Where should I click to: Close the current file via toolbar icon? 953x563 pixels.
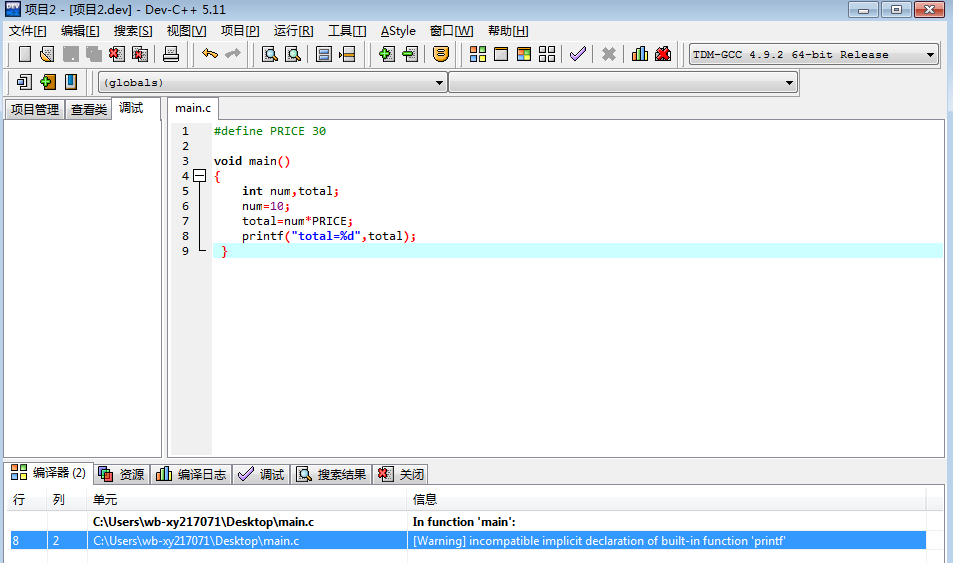point(117,54)
